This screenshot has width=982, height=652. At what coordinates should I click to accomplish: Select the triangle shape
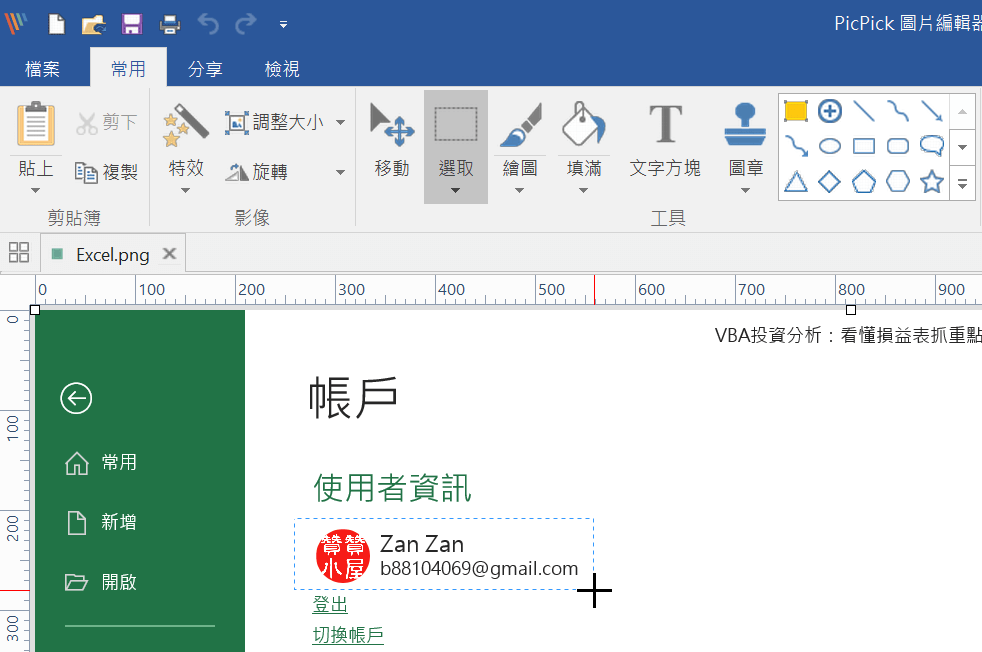pos(796,182)
